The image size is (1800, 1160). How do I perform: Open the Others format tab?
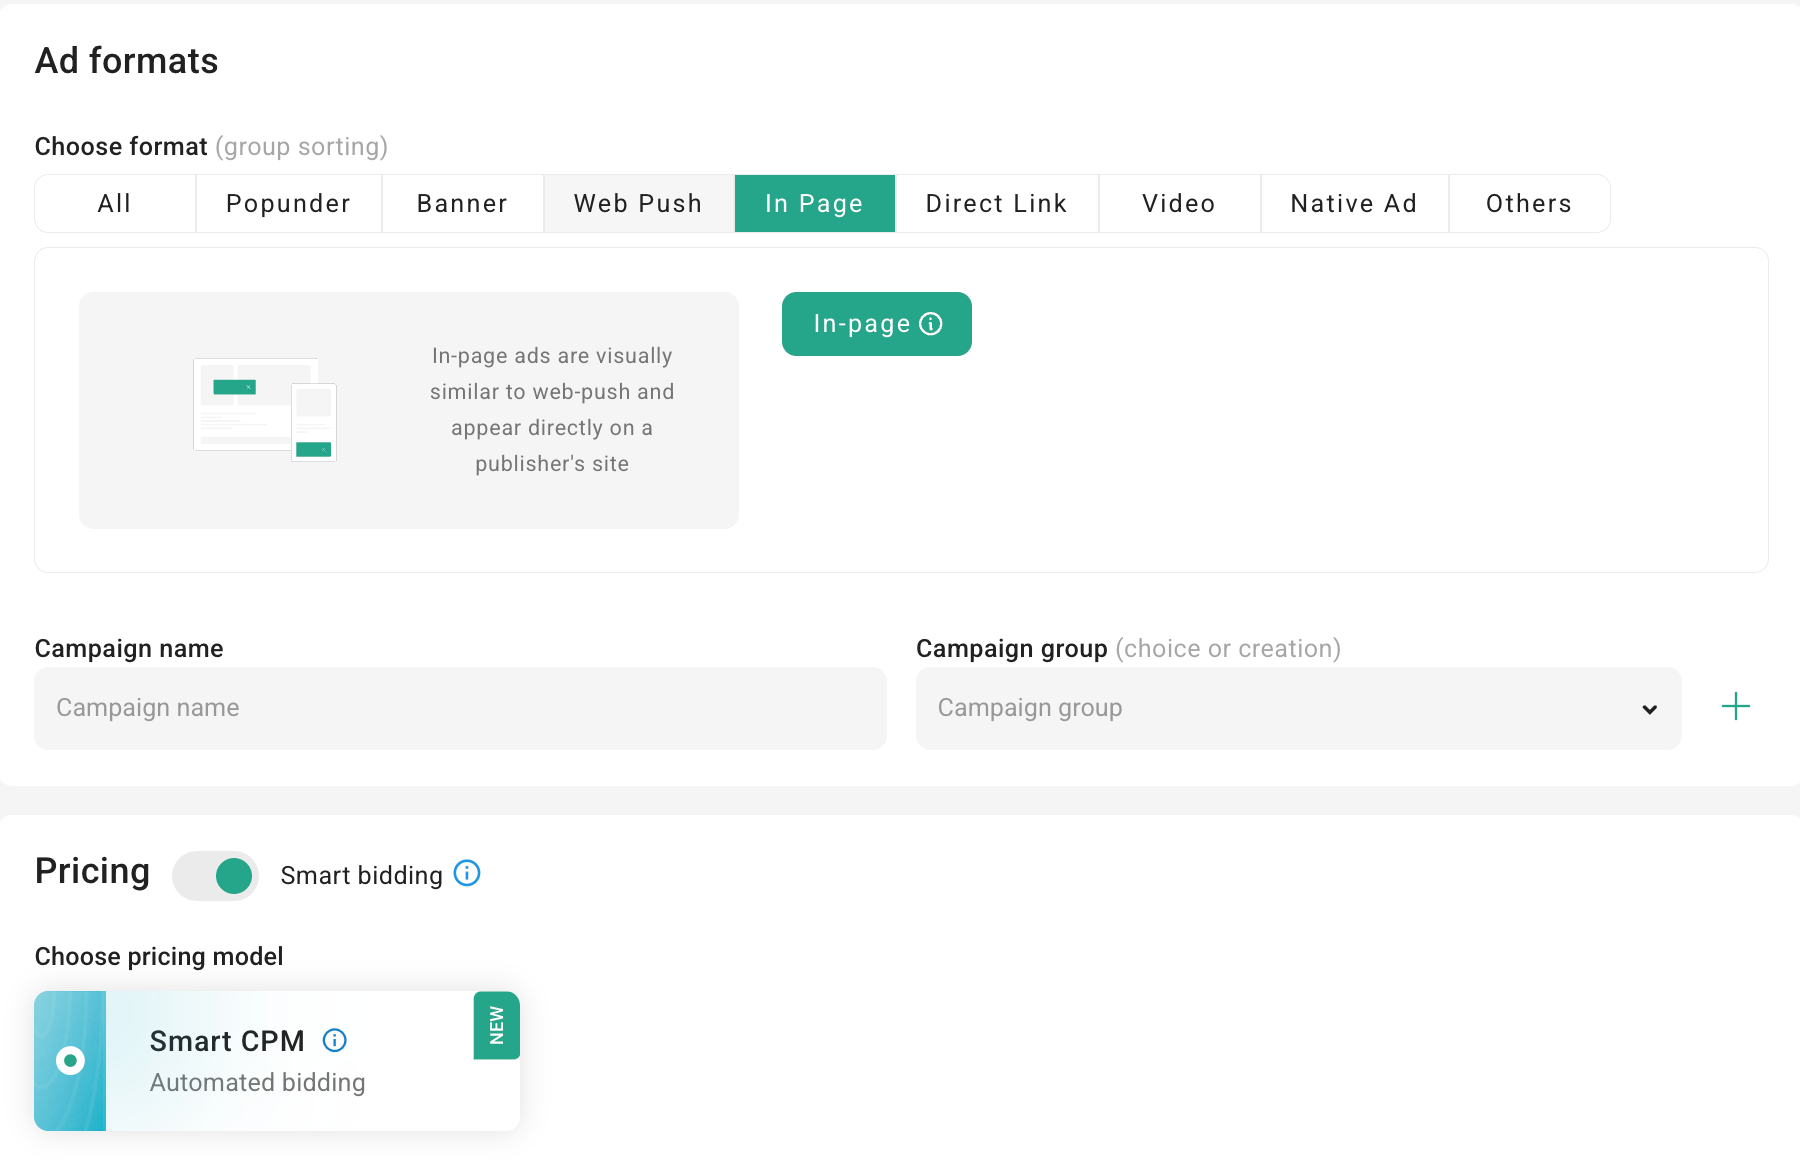(x=1528, y=203)
